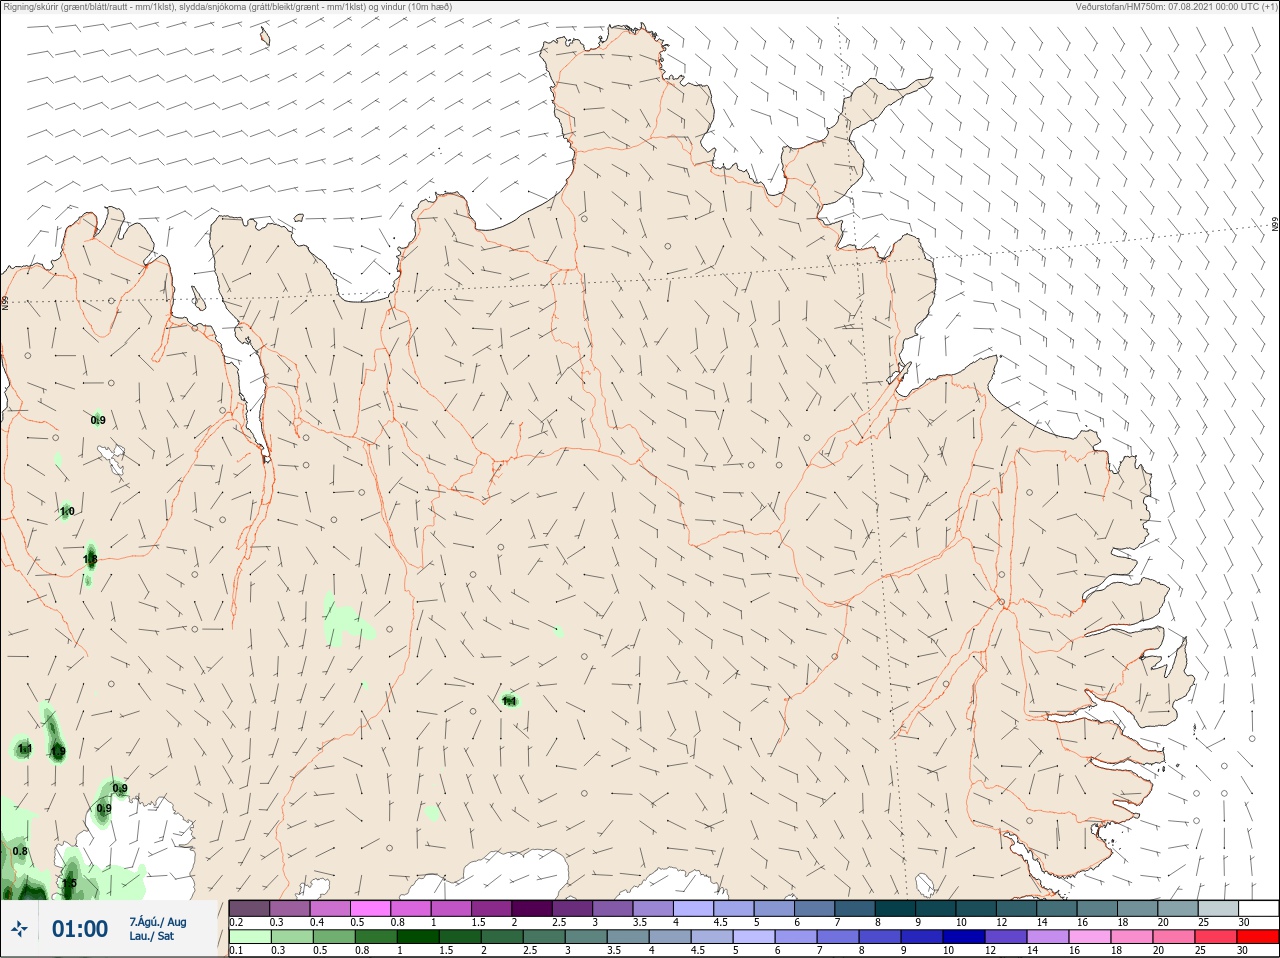
Task: Click the small offshore island at the top of the map
Action: pos(265,38)
